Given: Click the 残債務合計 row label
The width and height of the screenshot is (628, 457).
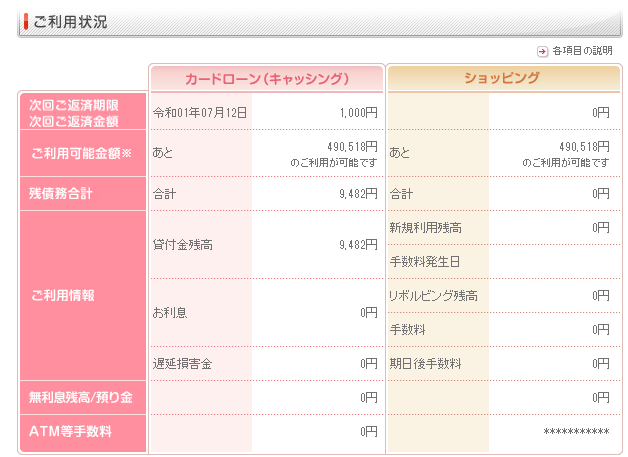Looking at the screenshot, I should click(x=60, y=193).
